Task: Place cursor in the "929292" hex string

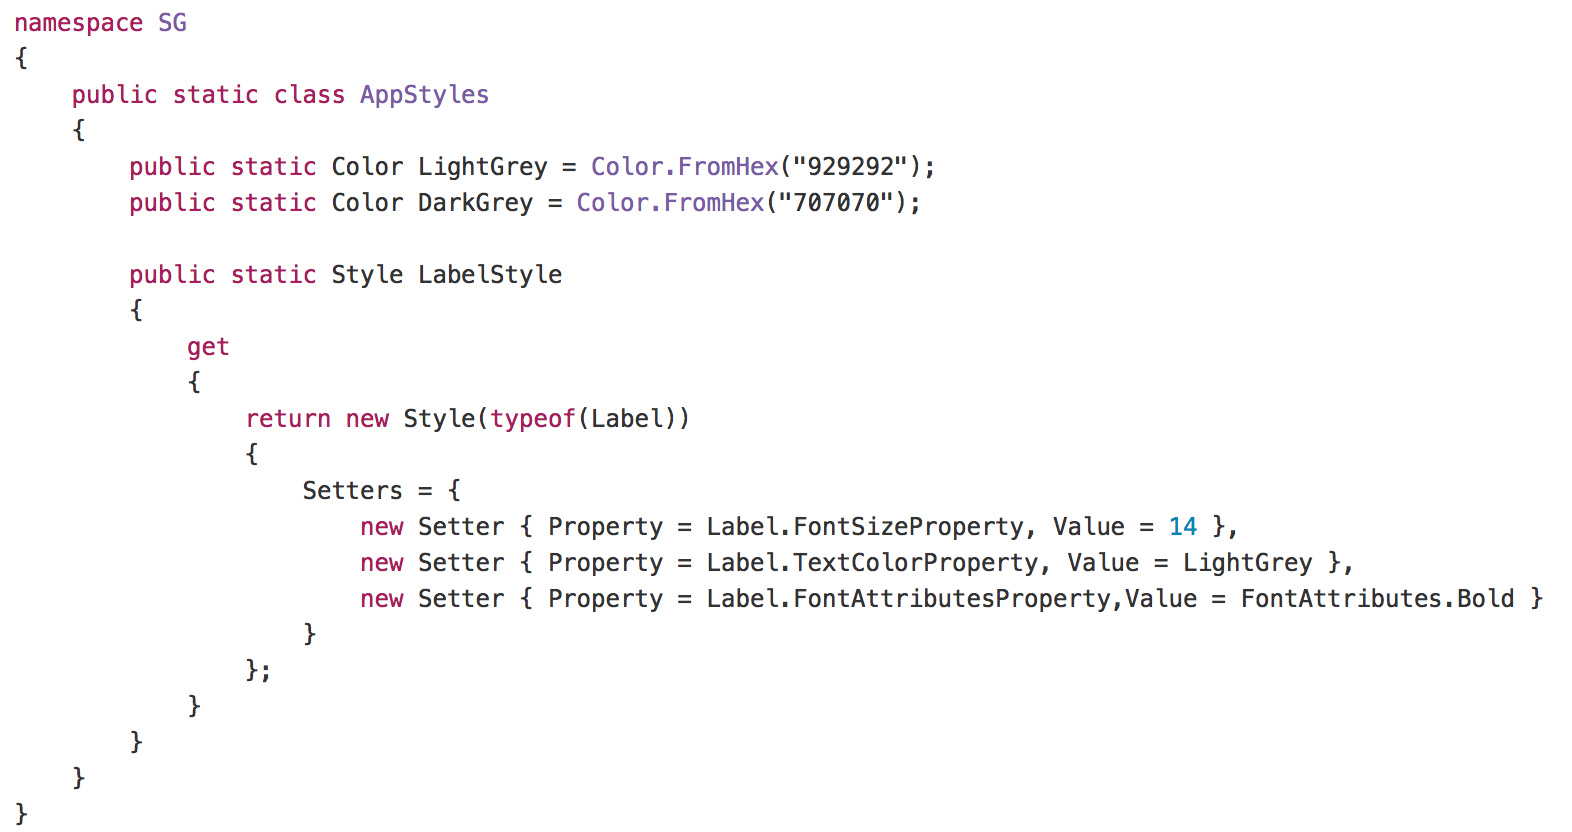Action: [x=850, y=166]
